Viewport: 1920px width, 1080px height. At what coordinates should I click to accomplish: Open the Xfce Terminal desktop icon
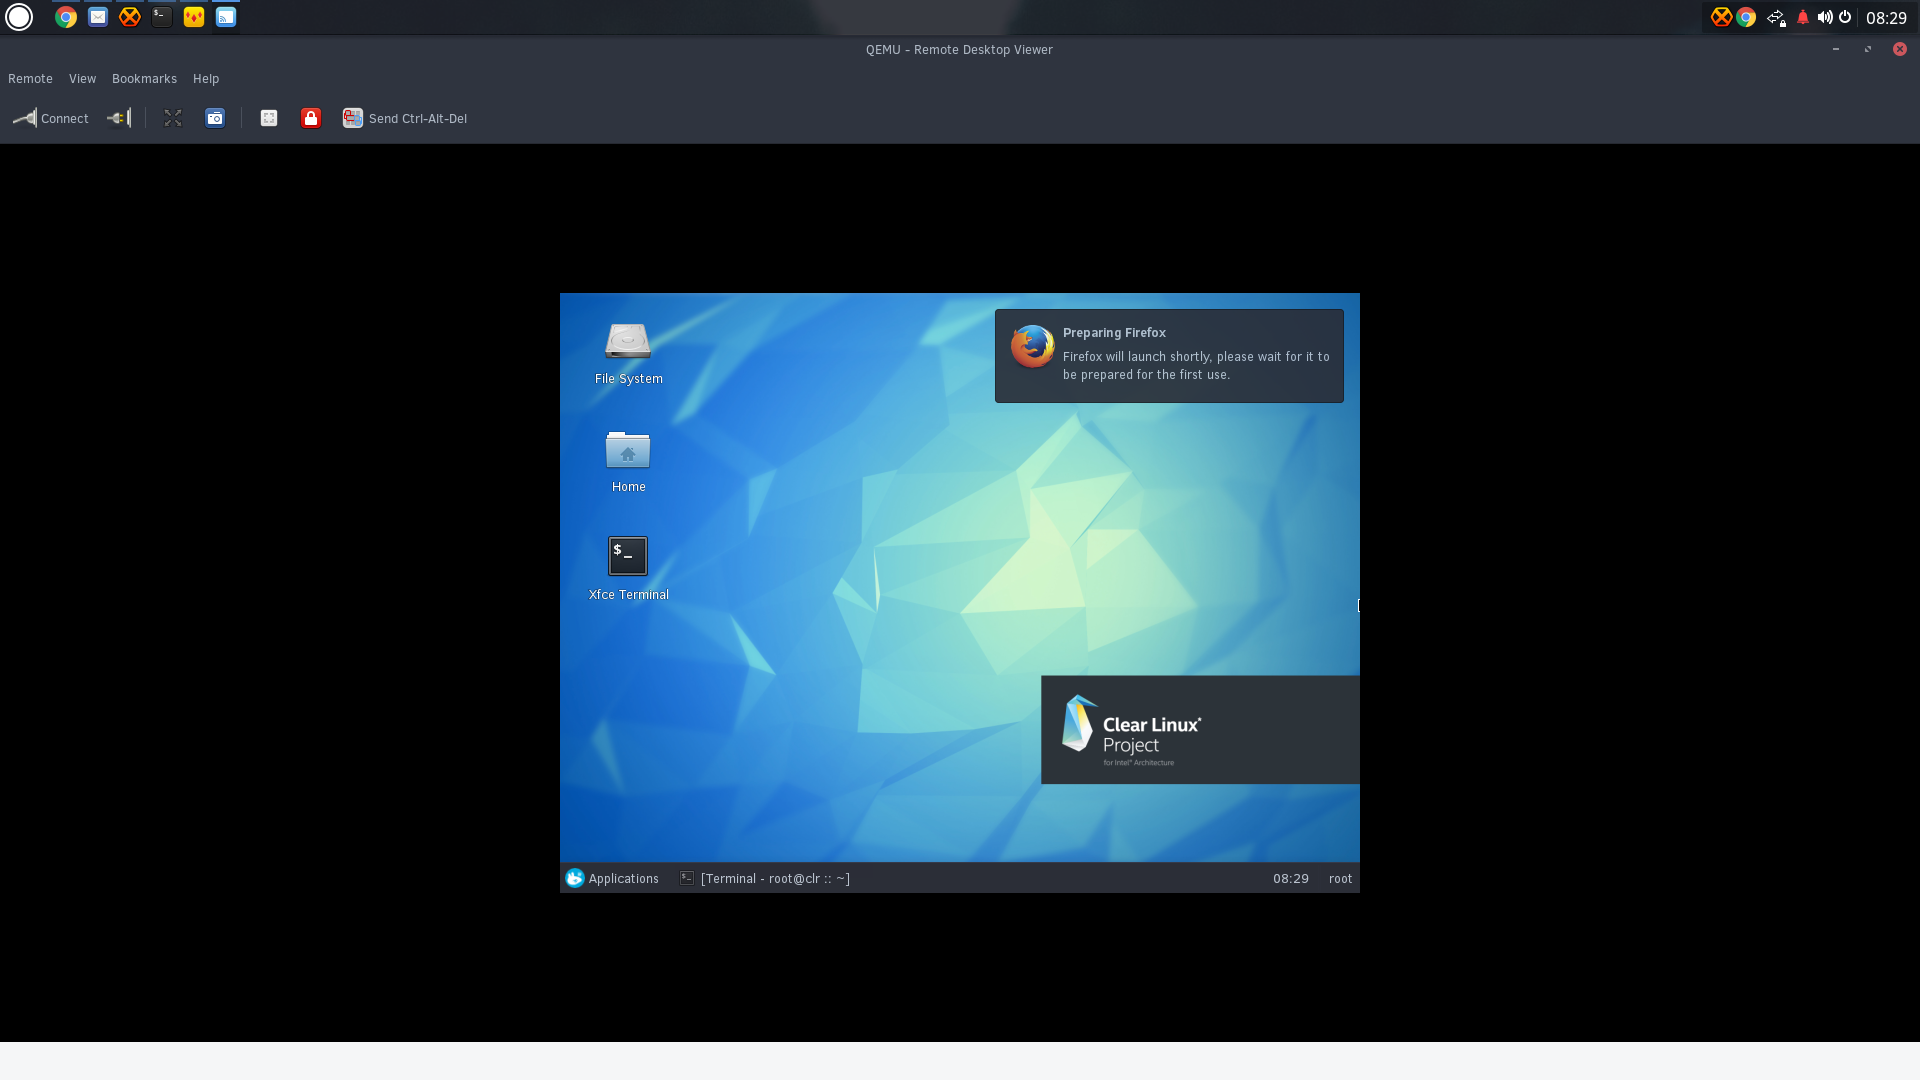click(628, 568)
